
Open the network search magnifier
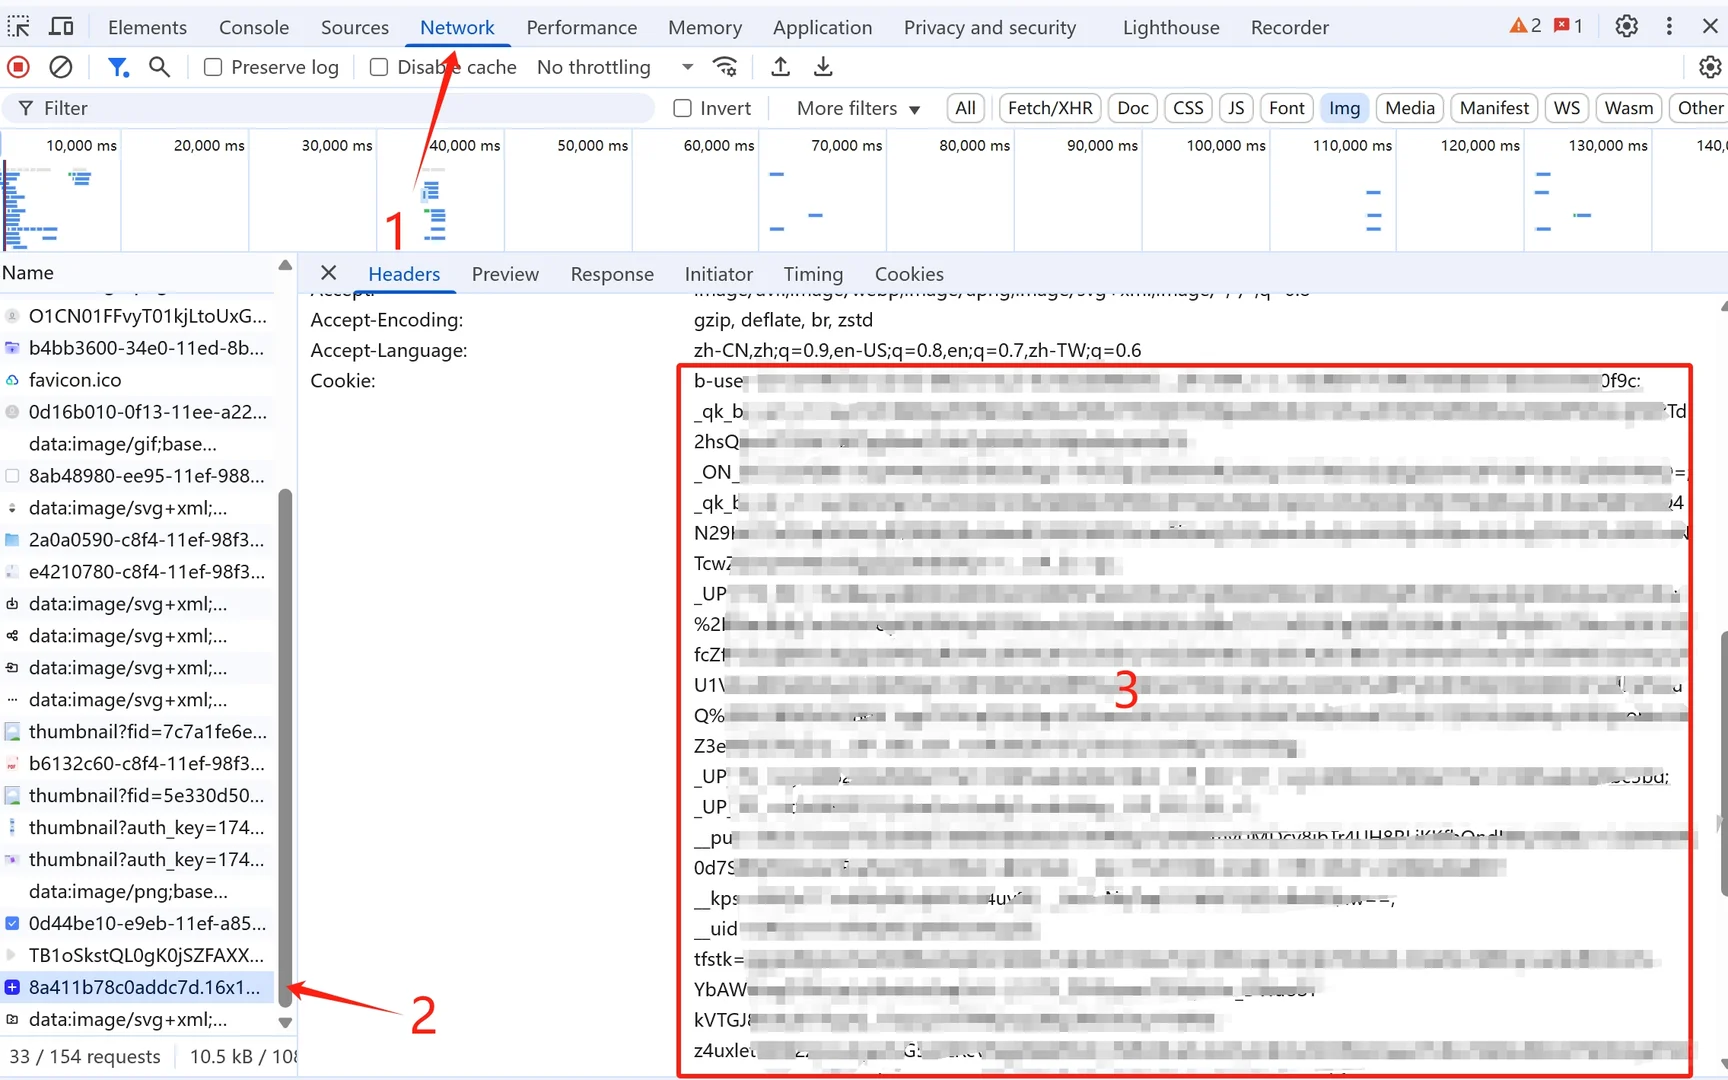[159, 67]
